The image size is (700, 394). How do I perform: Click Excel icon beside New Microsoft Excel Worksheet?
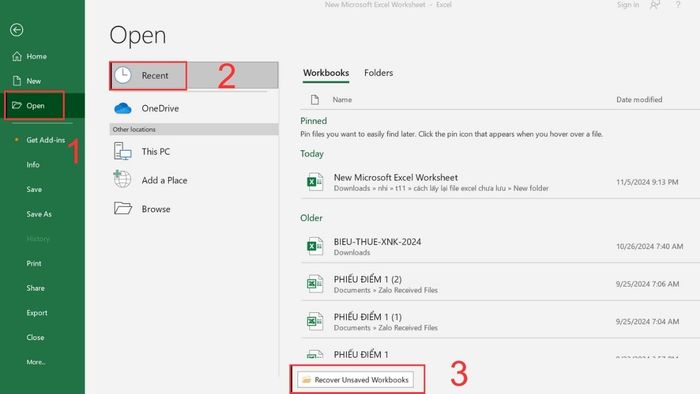coord(315,182)
